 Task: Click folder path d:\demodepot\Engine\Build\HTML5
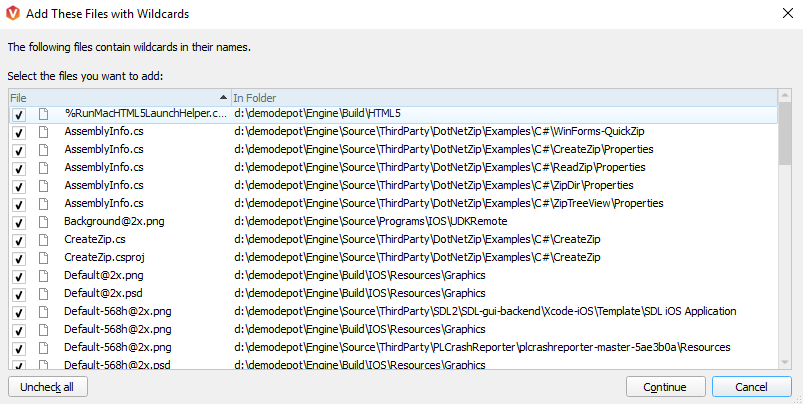(318, 114)
